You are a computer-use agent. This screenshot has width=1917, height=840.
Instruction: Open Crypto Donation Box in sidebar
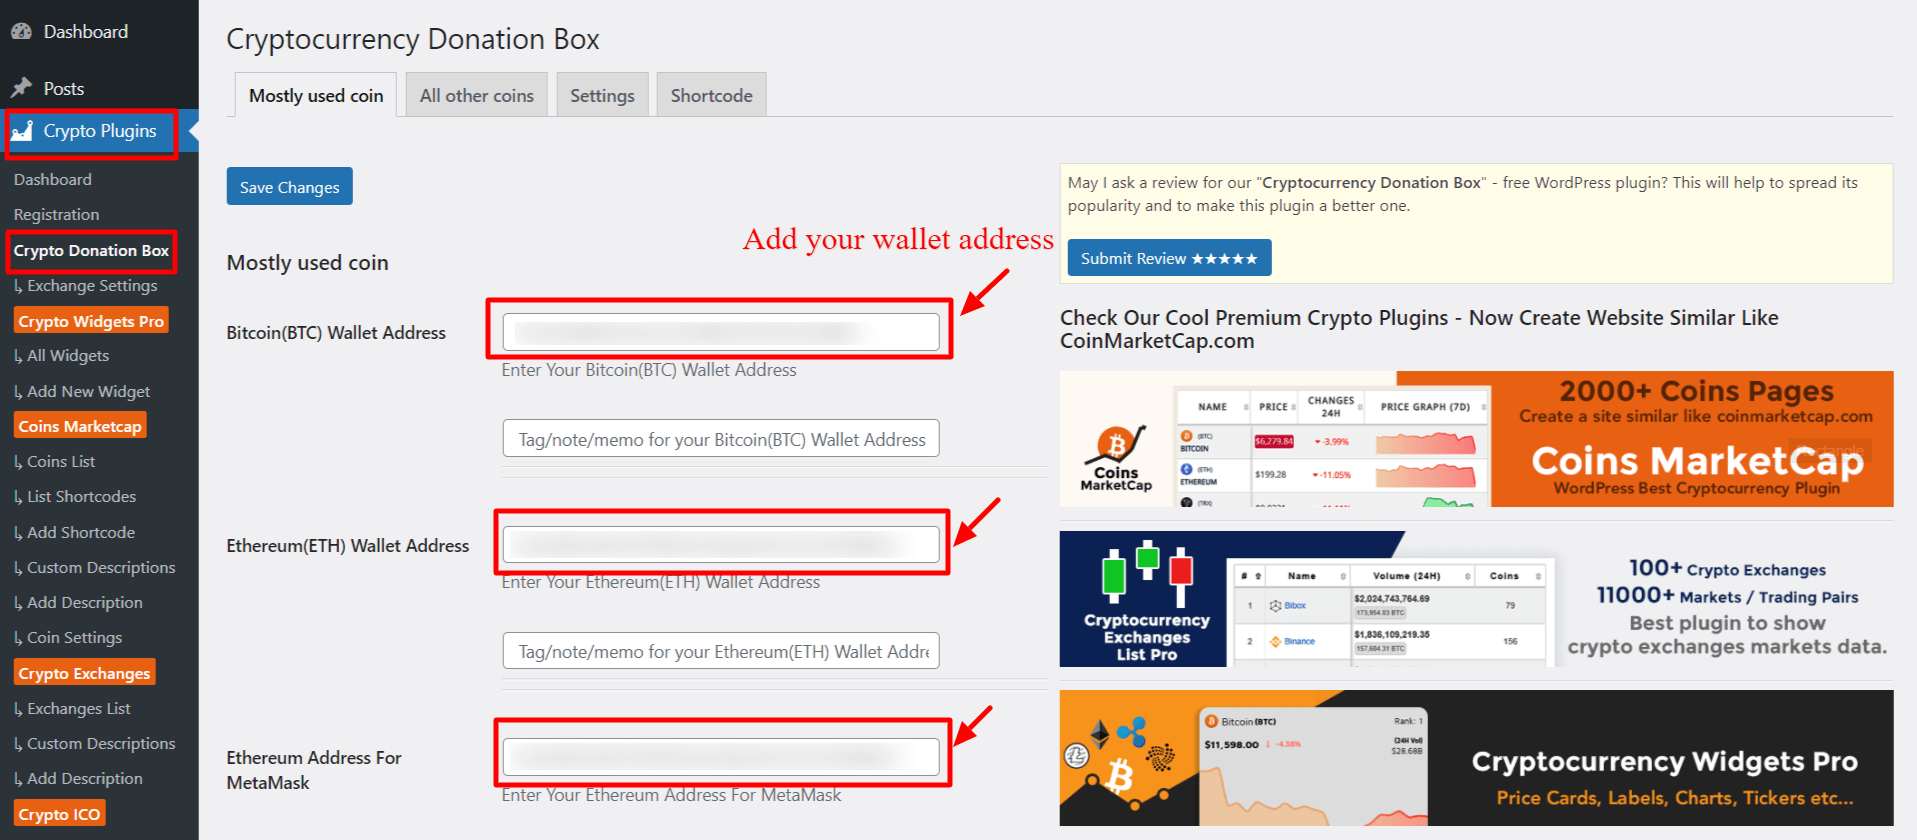pos(91,251)
